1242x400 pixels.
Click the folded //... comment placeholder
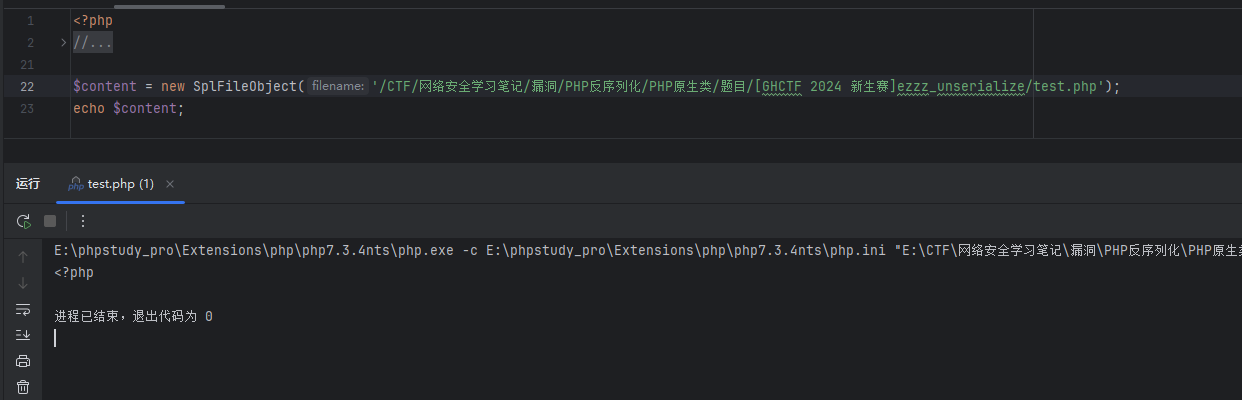[x=93, y=43]
